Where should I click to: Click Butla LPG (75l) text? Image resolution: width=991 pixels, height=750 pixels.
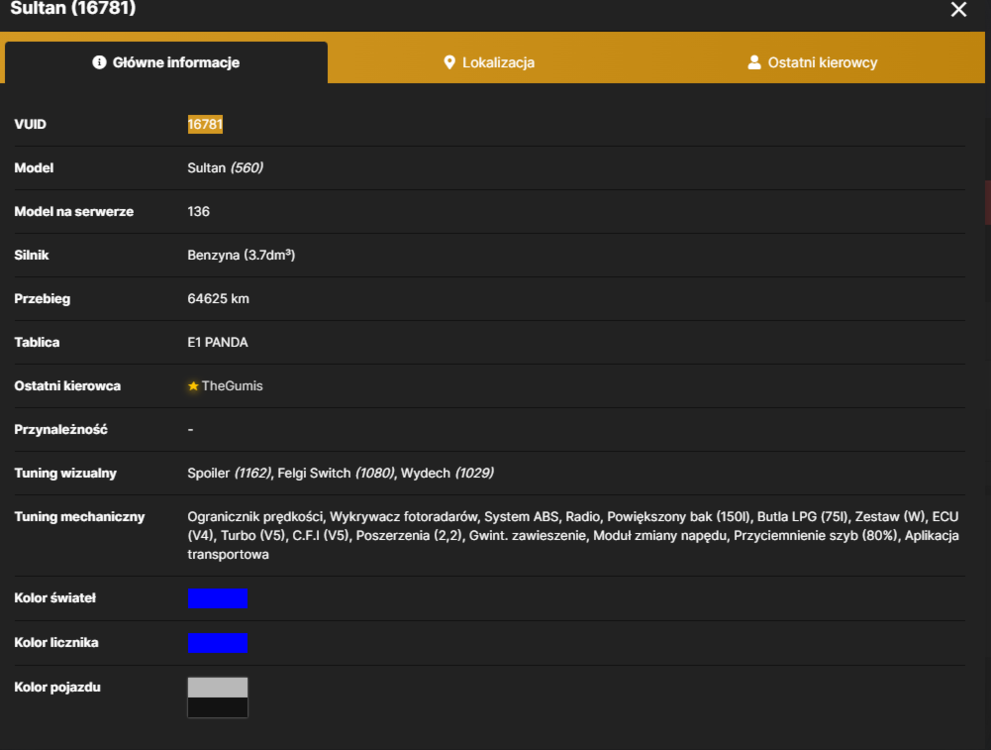click(803, 517)
